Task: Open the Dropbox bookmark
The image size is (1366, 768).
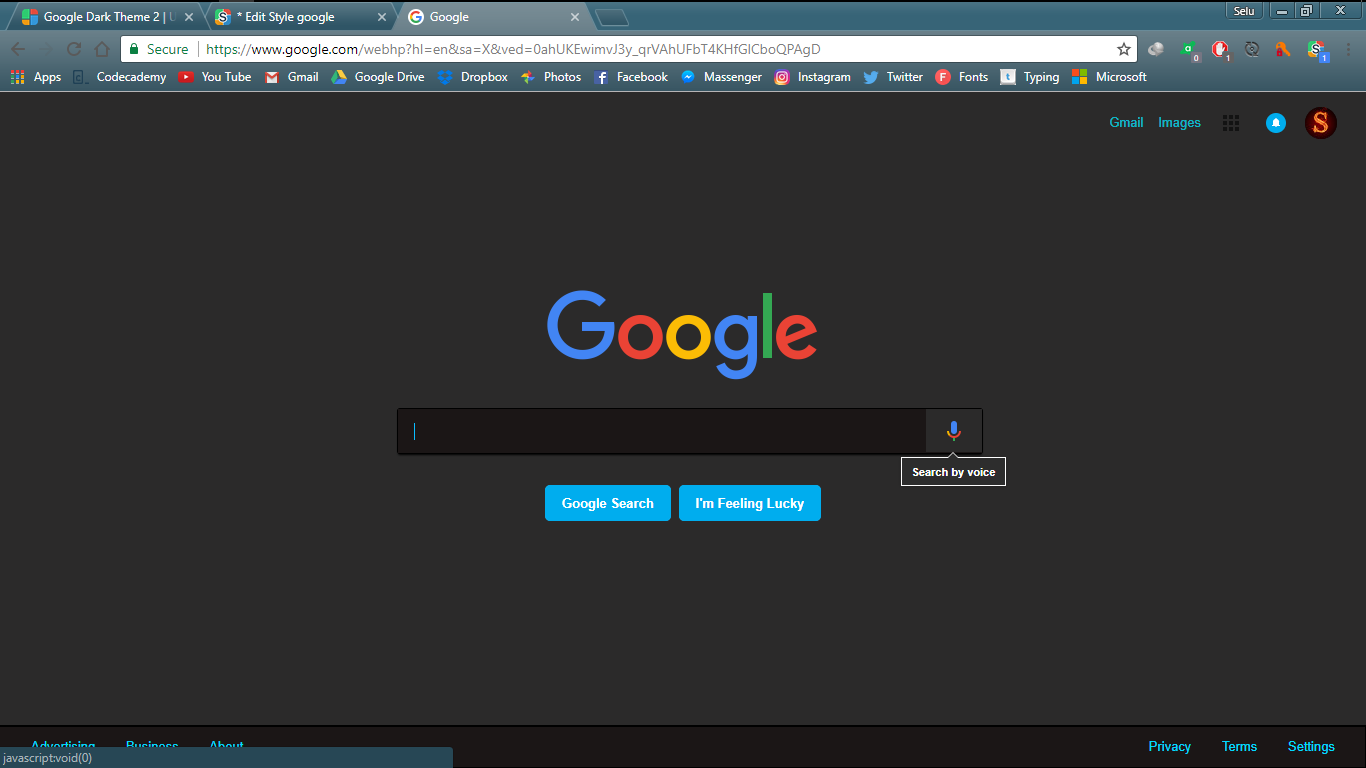Action: coord(472,77)
